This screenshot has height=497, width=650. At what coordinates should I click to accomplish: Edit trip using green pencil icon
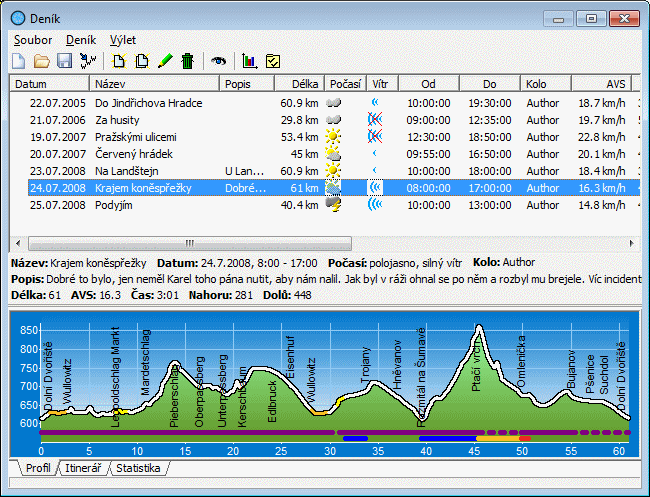coord(165,61)
